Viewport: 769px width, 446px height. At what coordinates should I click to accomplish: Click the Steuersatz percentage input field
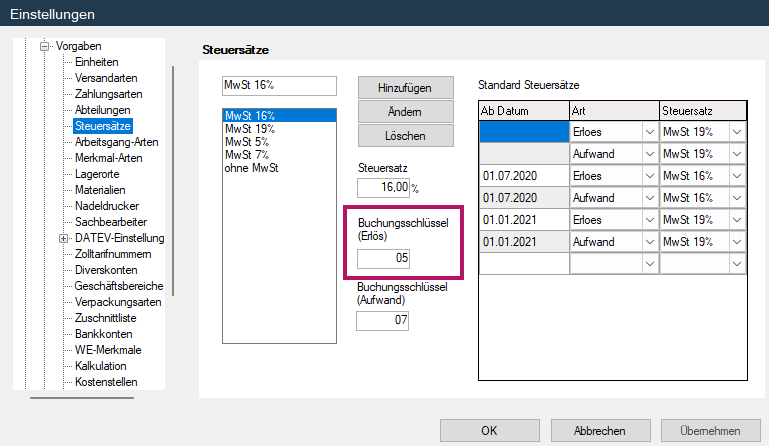click(x=383, y=187)
